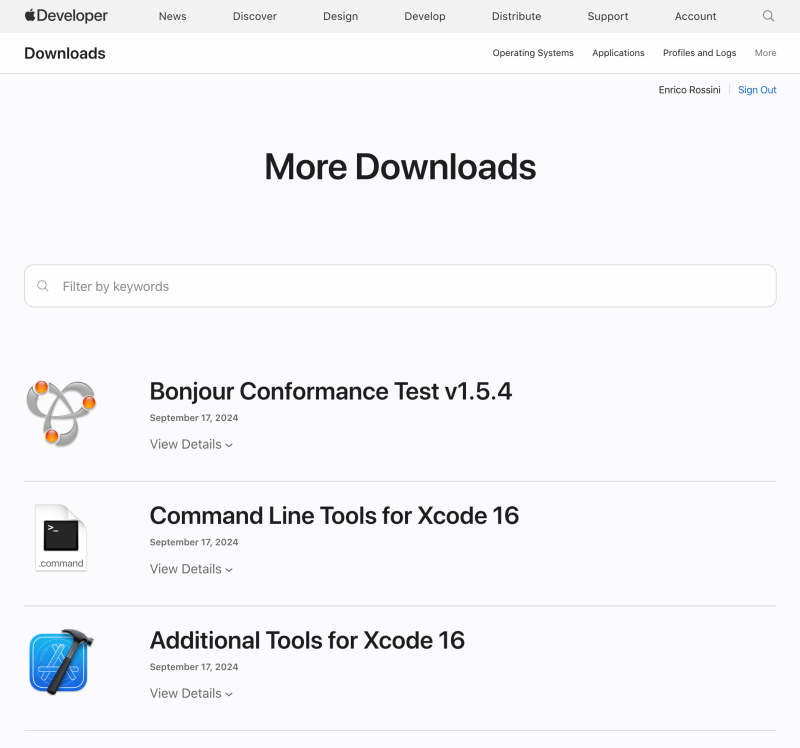The height and width of the screenshot is (748, 800).
Task: Click Additional Tools for Xcode 16 title
Action: (x=307, y=640)
